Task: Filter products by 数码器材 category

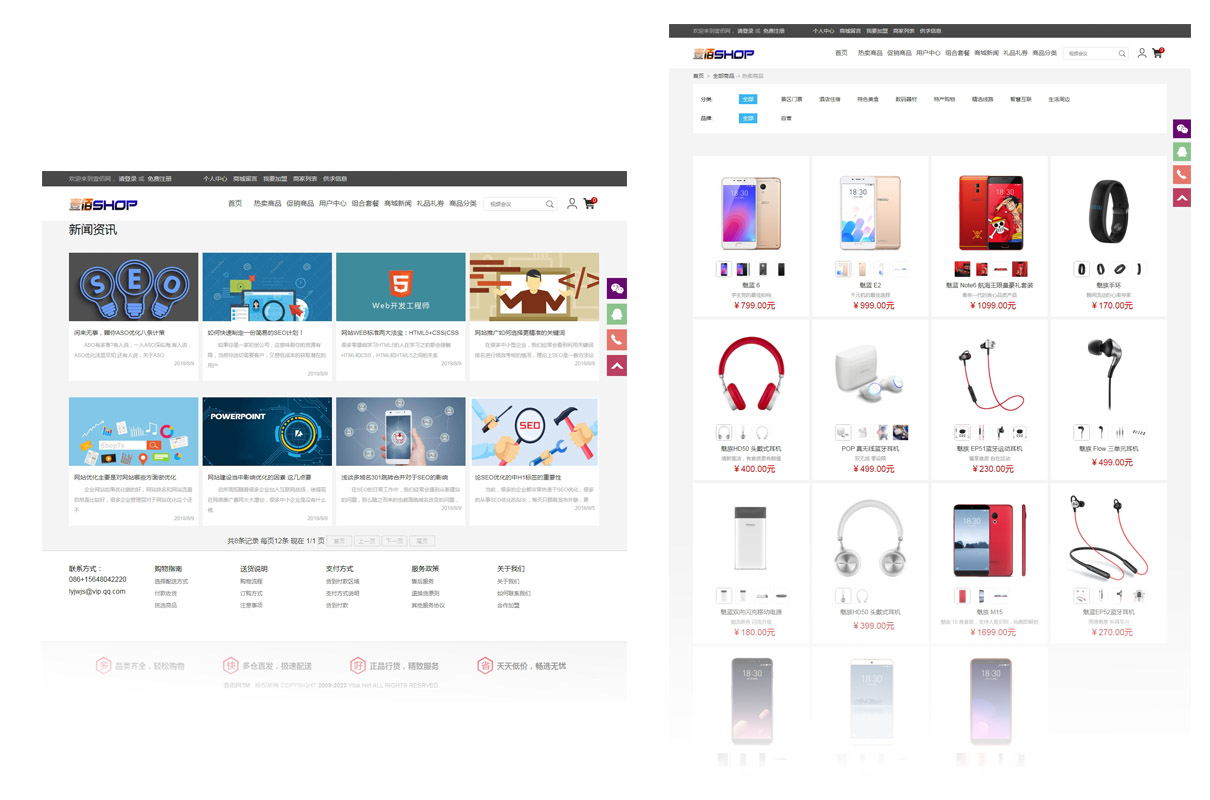Action: pyautogui.click(x=906, y=99)
